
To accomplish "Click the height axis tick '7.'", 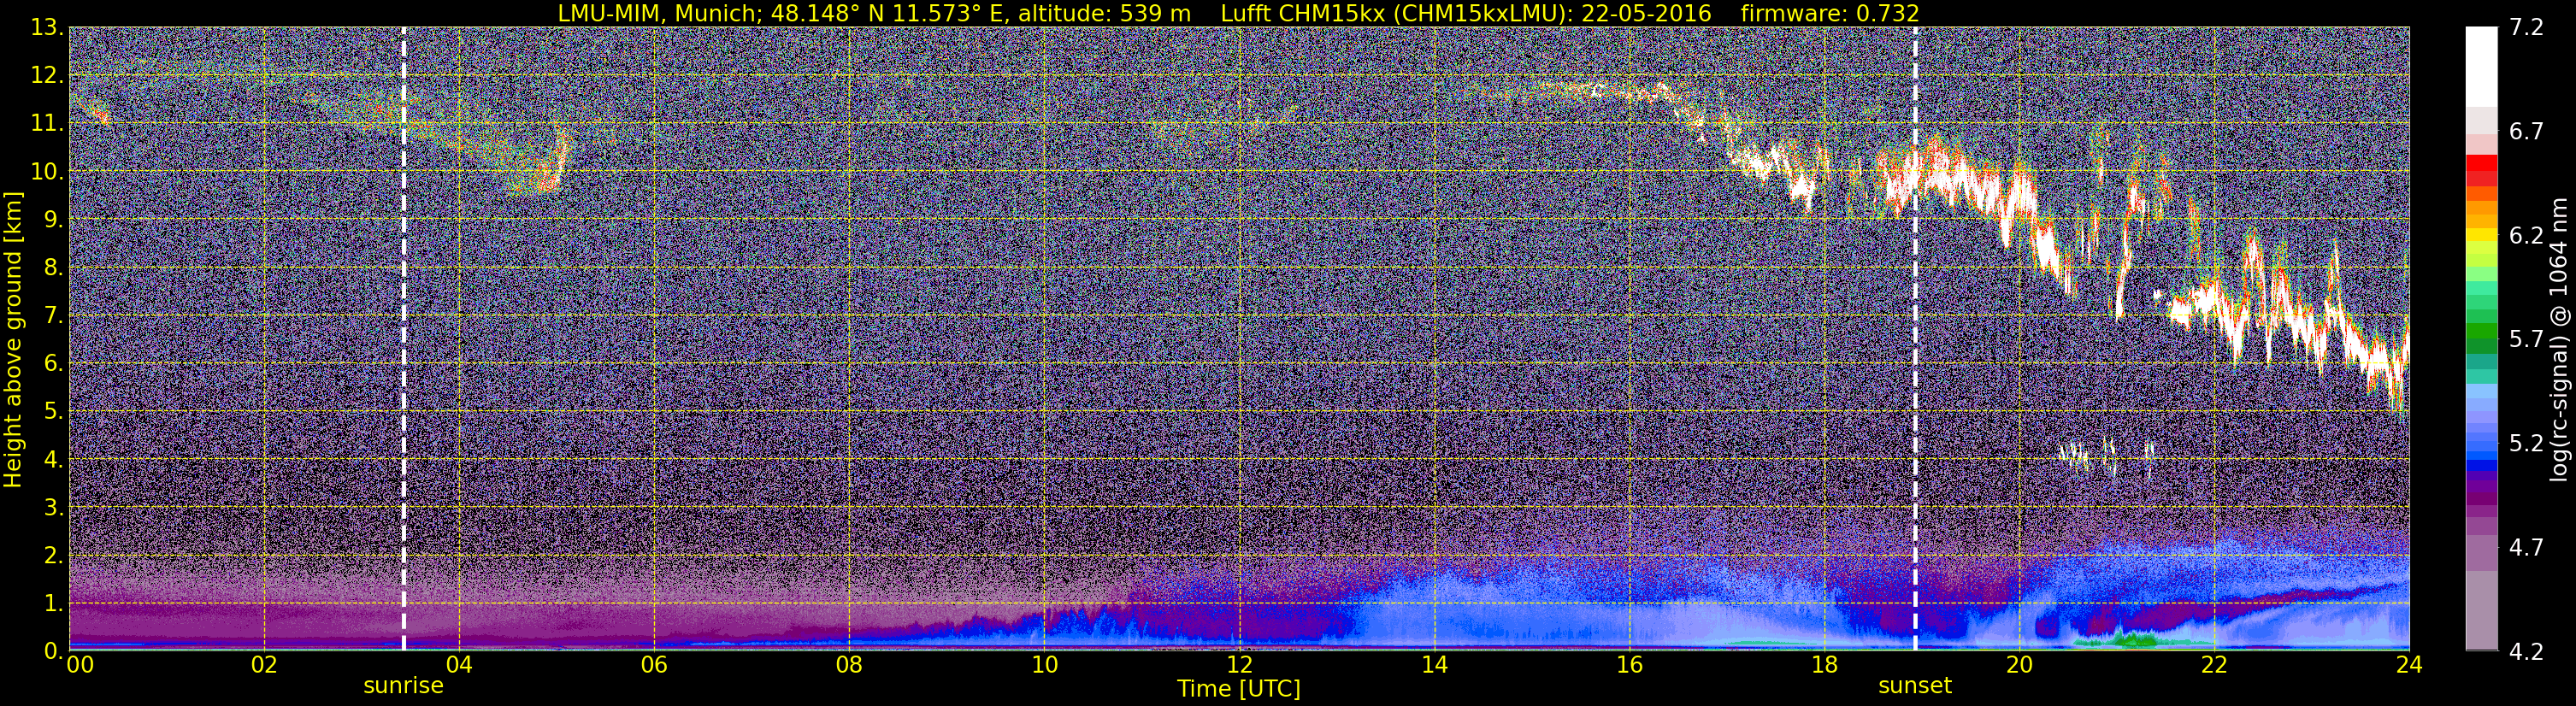I will [53, 316].
